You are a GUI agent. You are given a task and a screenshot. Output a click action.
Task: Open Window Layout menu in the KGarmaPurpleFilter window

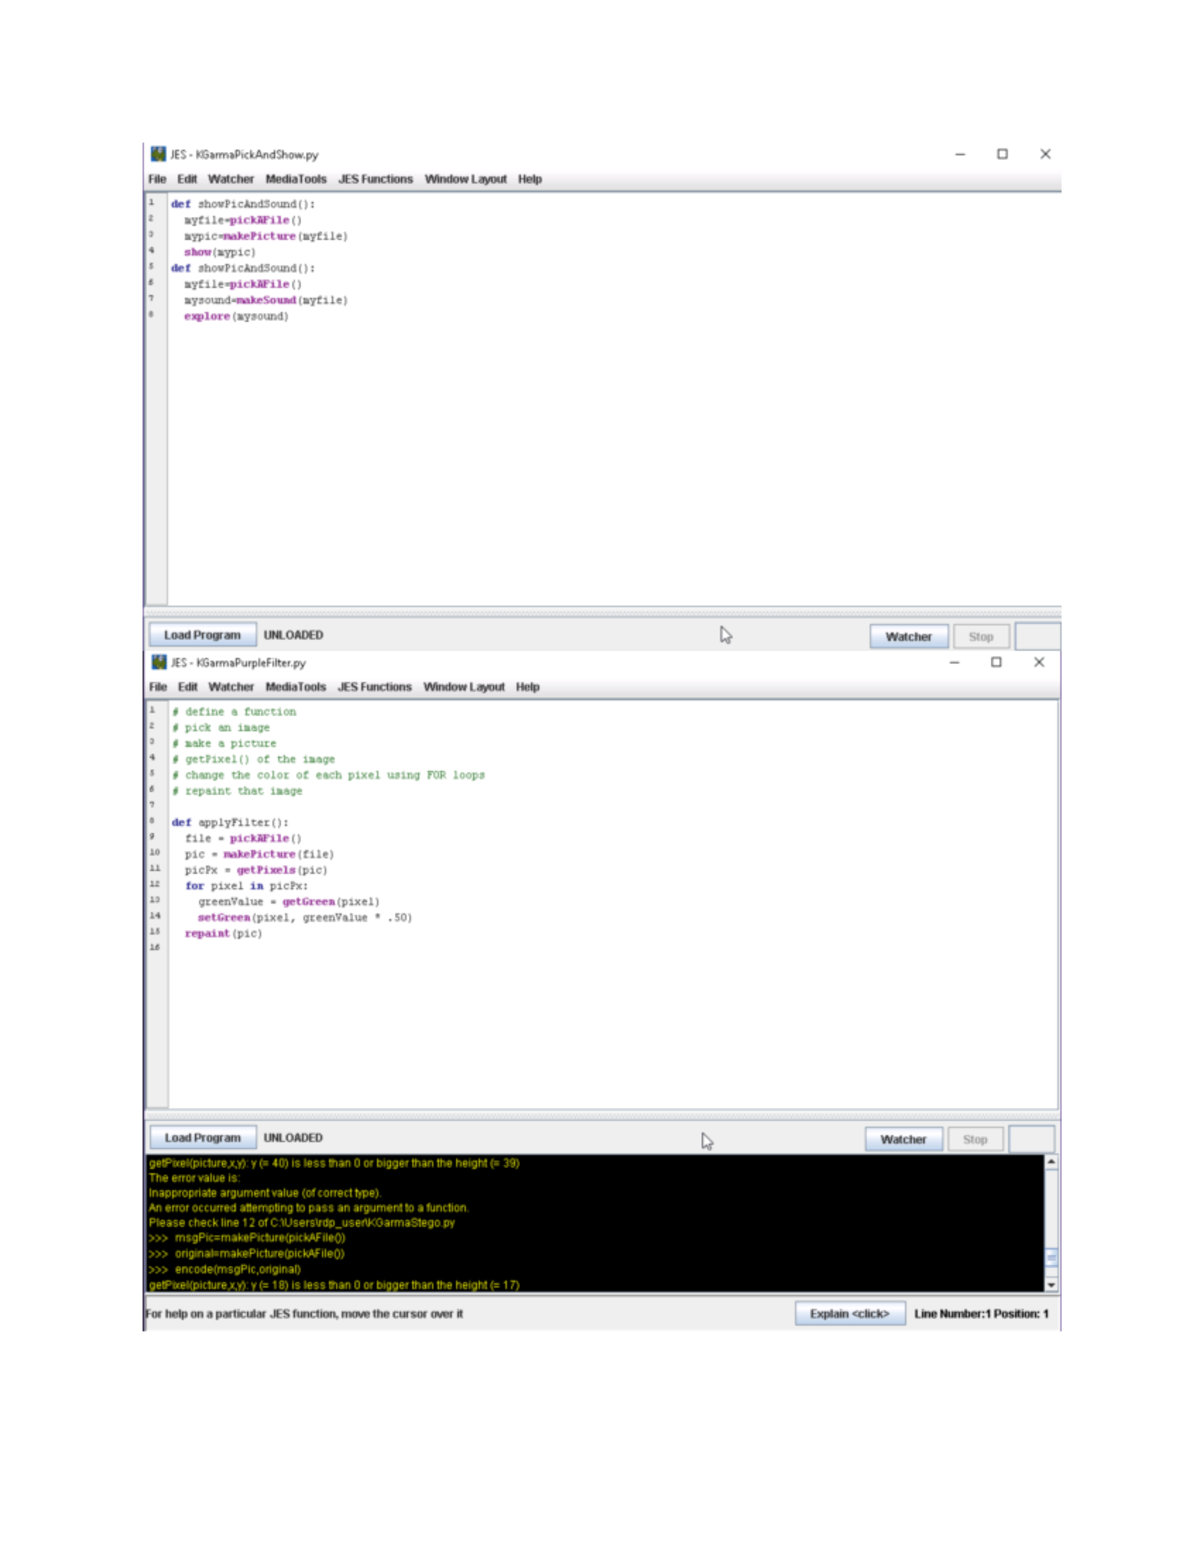tap(463, 687)
